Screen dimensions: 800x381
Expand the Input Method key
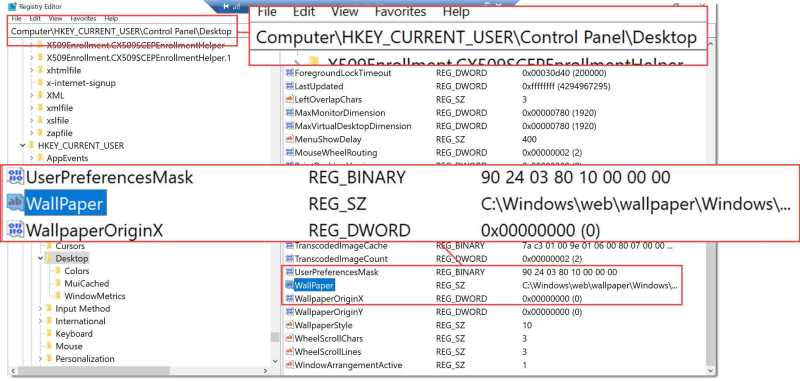tap(40, 309)
